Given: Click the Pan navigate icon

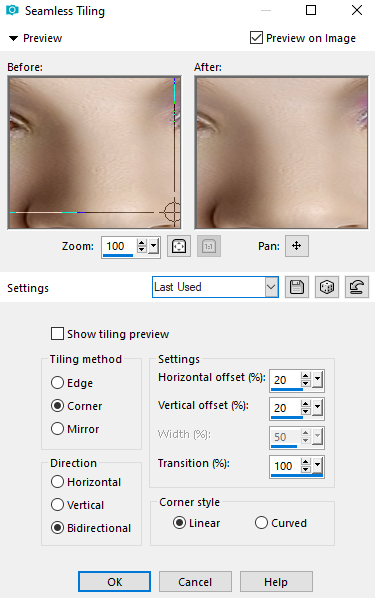Looking at the screenshot, I should (296, 246).
